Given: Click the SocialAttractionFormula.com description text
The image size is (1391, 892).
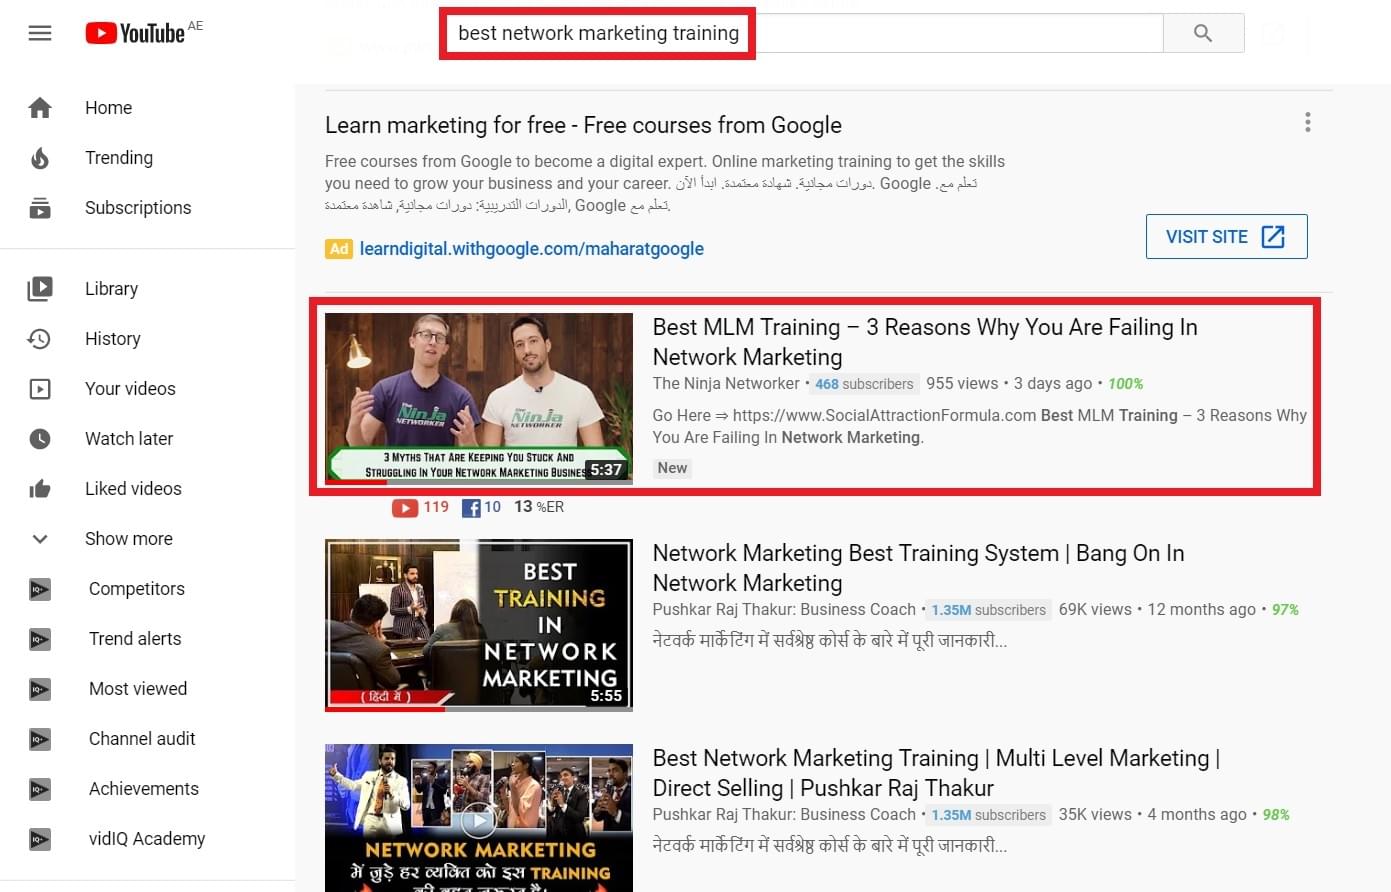Looking at the screenshot, I should (x=980, y=426).
